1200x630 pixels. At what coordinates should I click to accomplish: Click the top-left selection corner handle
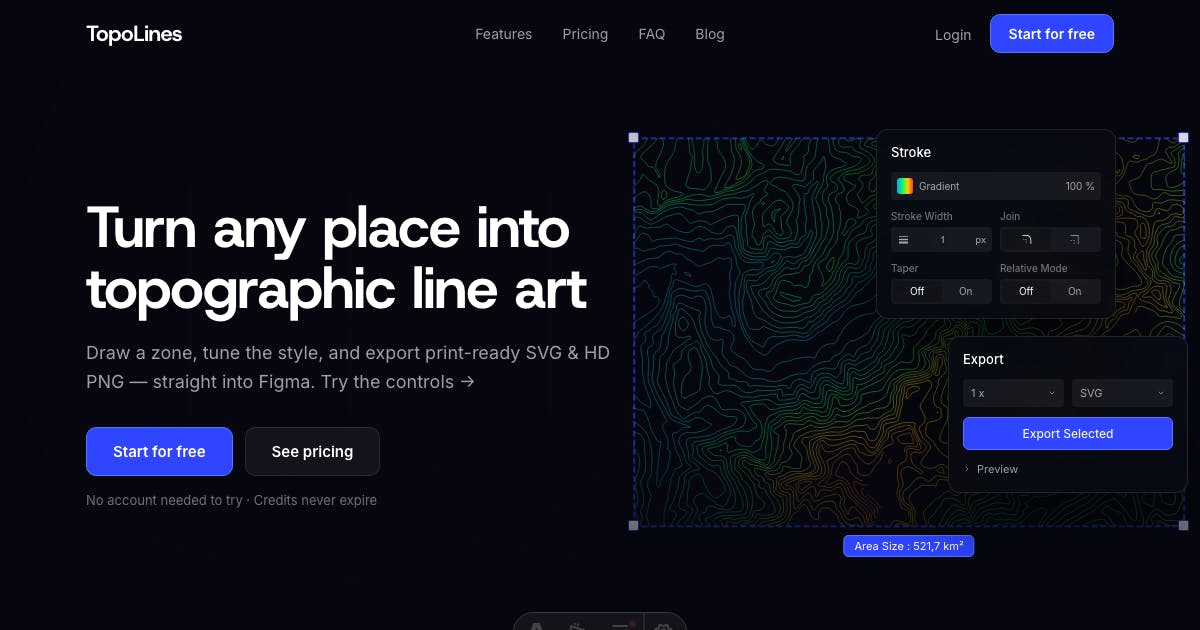point(633,137)
